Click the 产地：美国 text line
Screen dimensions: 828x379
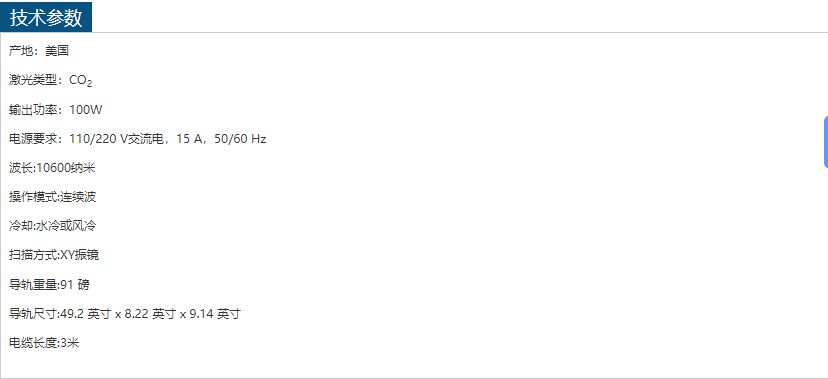(39, 51)
